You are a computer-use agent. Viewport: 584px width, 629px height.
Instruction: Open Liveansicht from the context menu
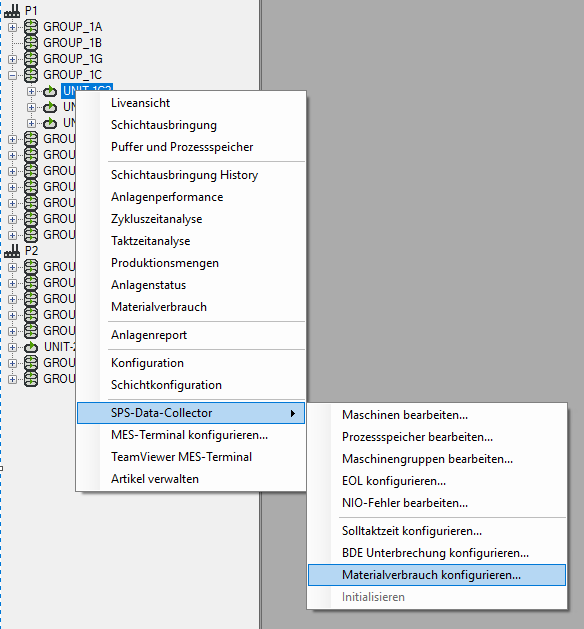[x=140, y=103]
